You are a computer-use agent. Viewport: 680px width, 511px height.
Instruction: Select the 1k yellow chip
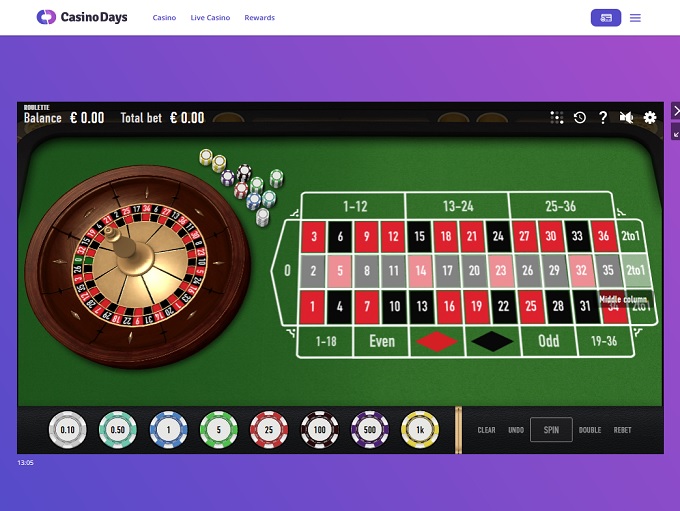(420, 429)
